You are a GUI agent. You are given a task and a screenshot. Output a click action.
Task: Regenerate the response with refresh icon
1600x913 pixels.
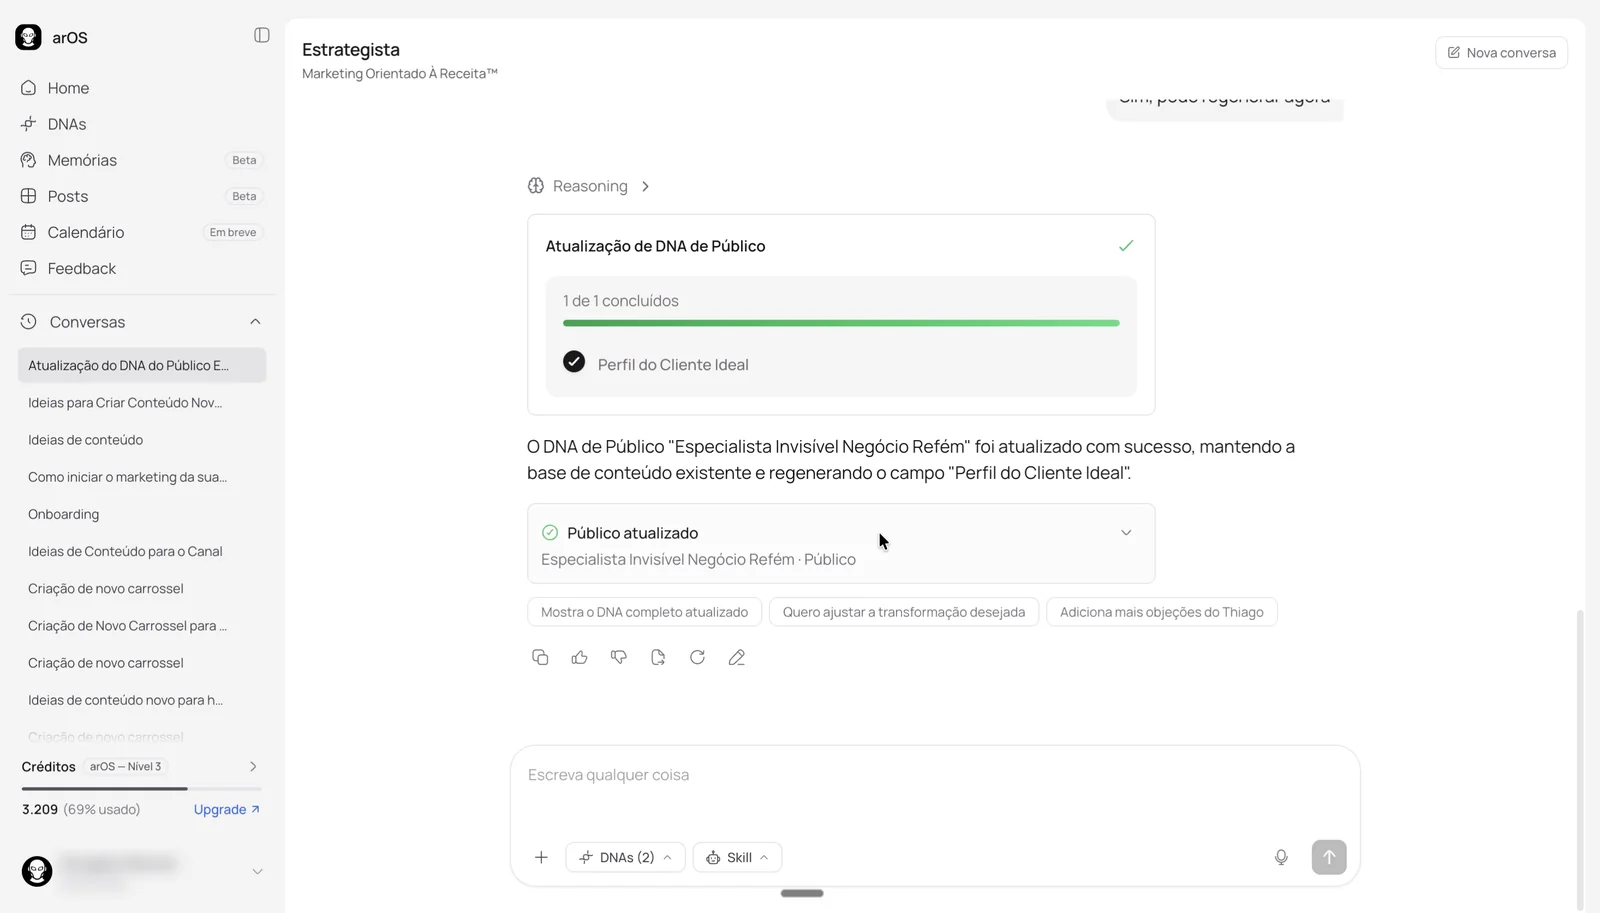pos(697,657)
